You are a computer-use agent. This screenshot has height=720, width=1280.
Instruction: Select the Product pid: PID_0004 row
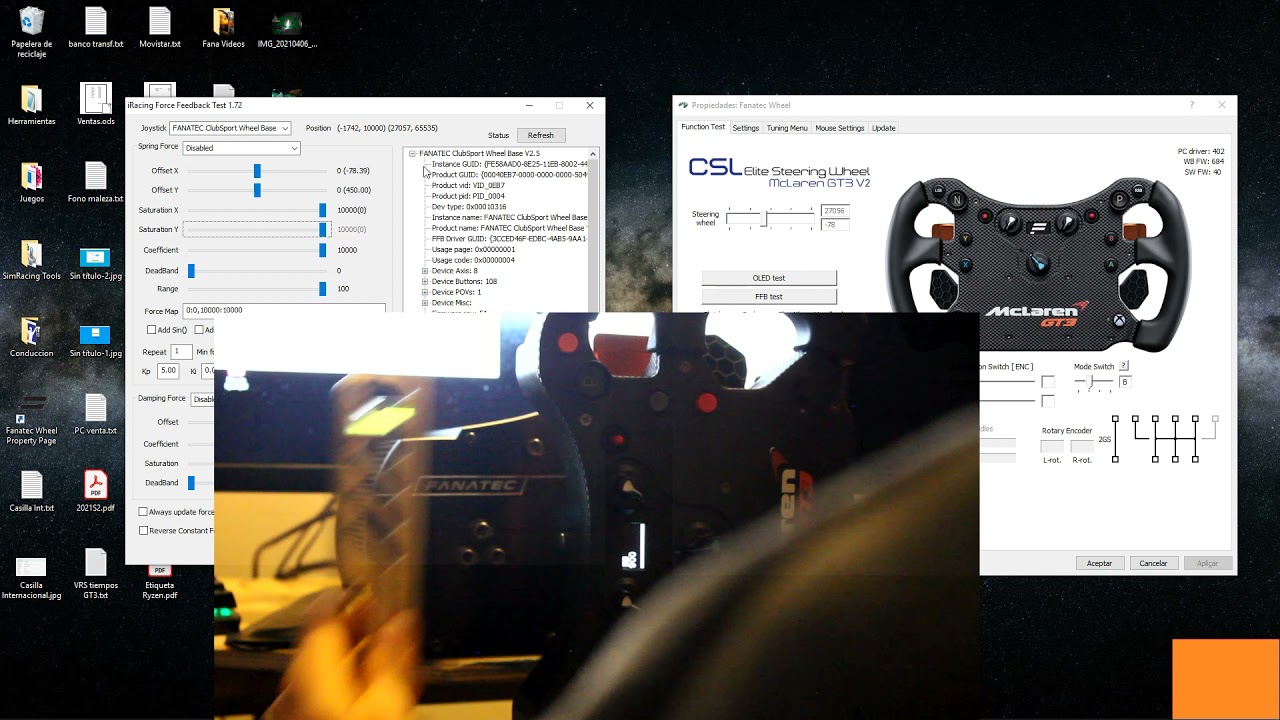pyautogui.click(x=468, y=196)
